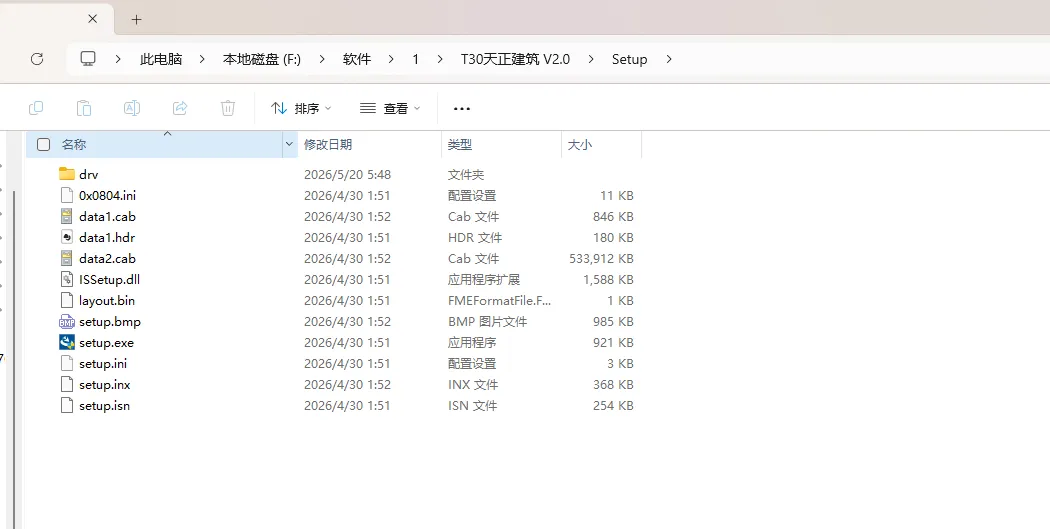Screen dimensions: 1050x529
Task: Click the file name setup.isn
Action: (x=104, y=406)
